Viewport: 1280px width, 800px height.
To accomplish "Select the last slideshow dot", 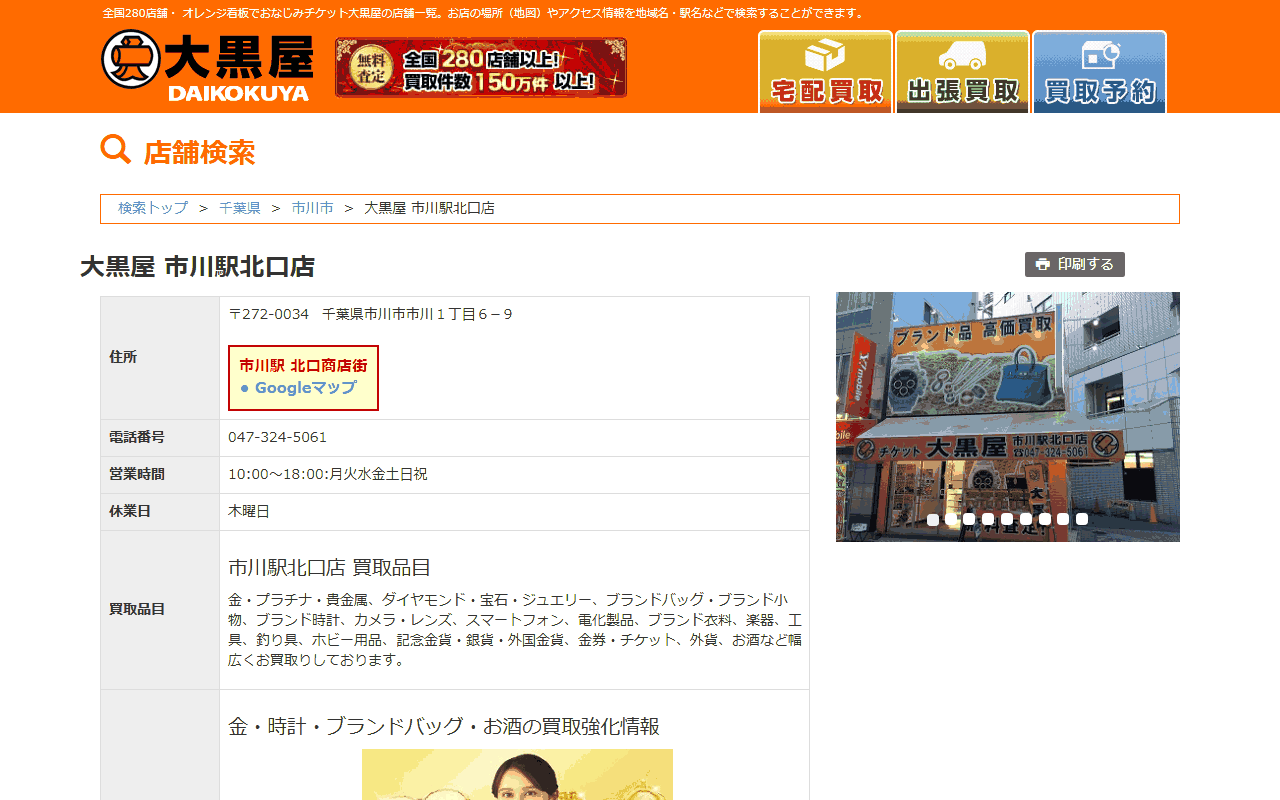I will (1082, 519).
